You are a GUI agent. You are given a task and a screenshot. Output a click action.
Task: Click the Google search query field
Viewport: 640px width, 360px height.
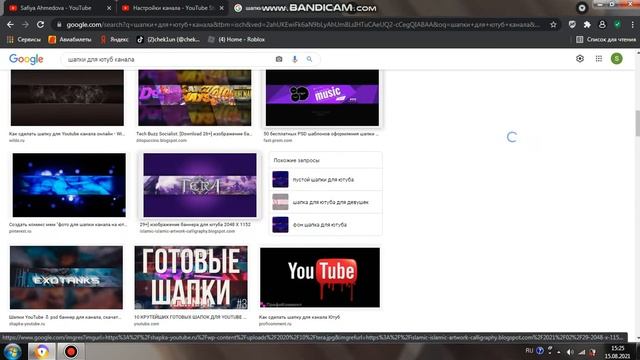tap(169, 59)
